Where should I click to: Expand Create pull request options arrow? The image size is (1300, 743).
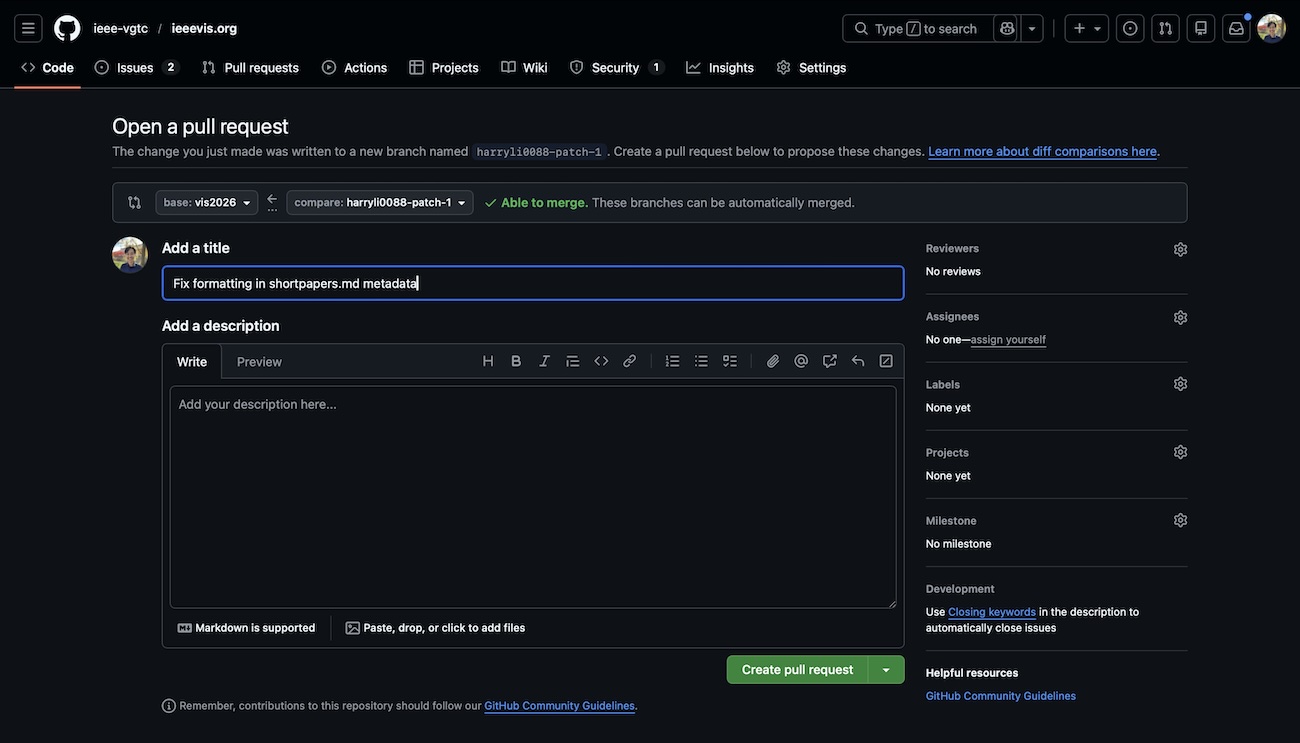886,670
